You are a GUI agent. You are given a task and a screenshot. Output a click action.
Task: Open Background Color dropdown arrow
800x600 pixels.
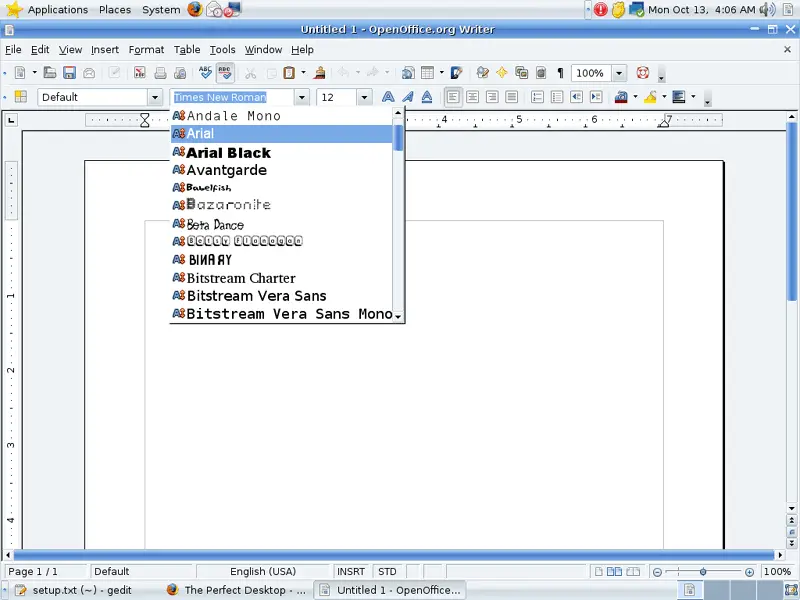click(x=693, y=96)
